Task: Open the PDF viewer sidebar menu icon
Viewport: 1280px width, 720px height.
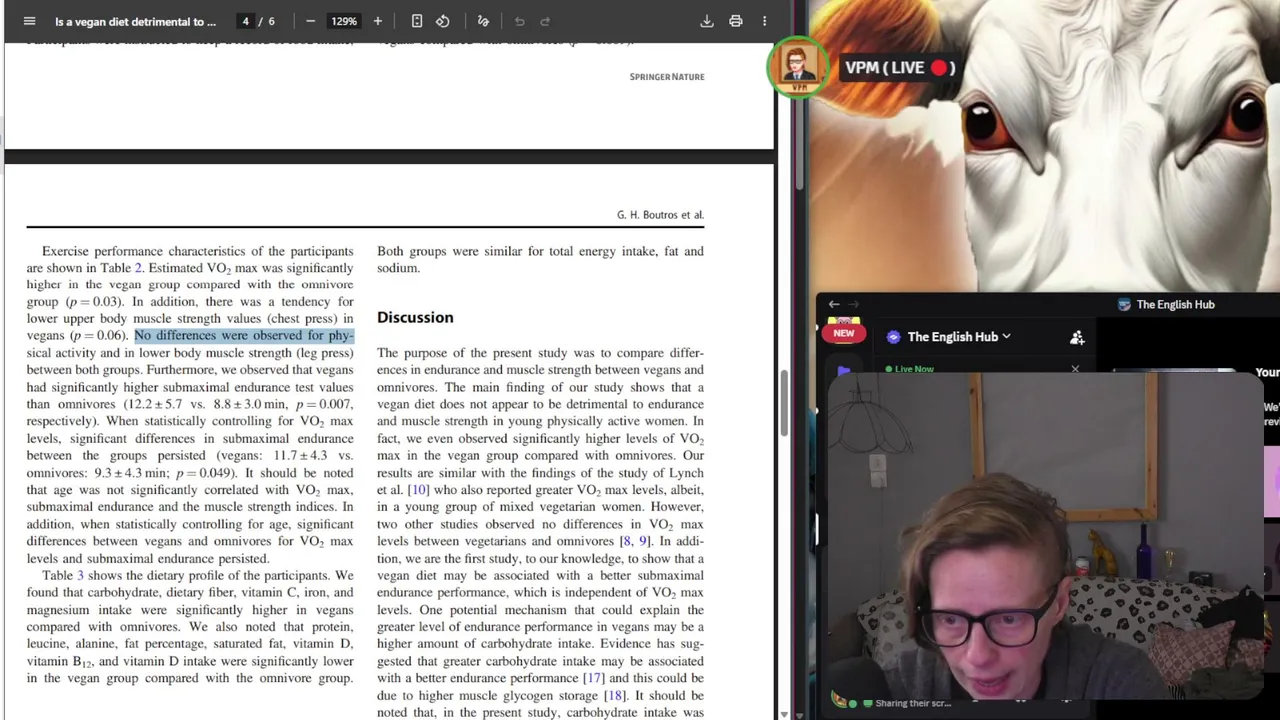Action: (x=29, y=21)
